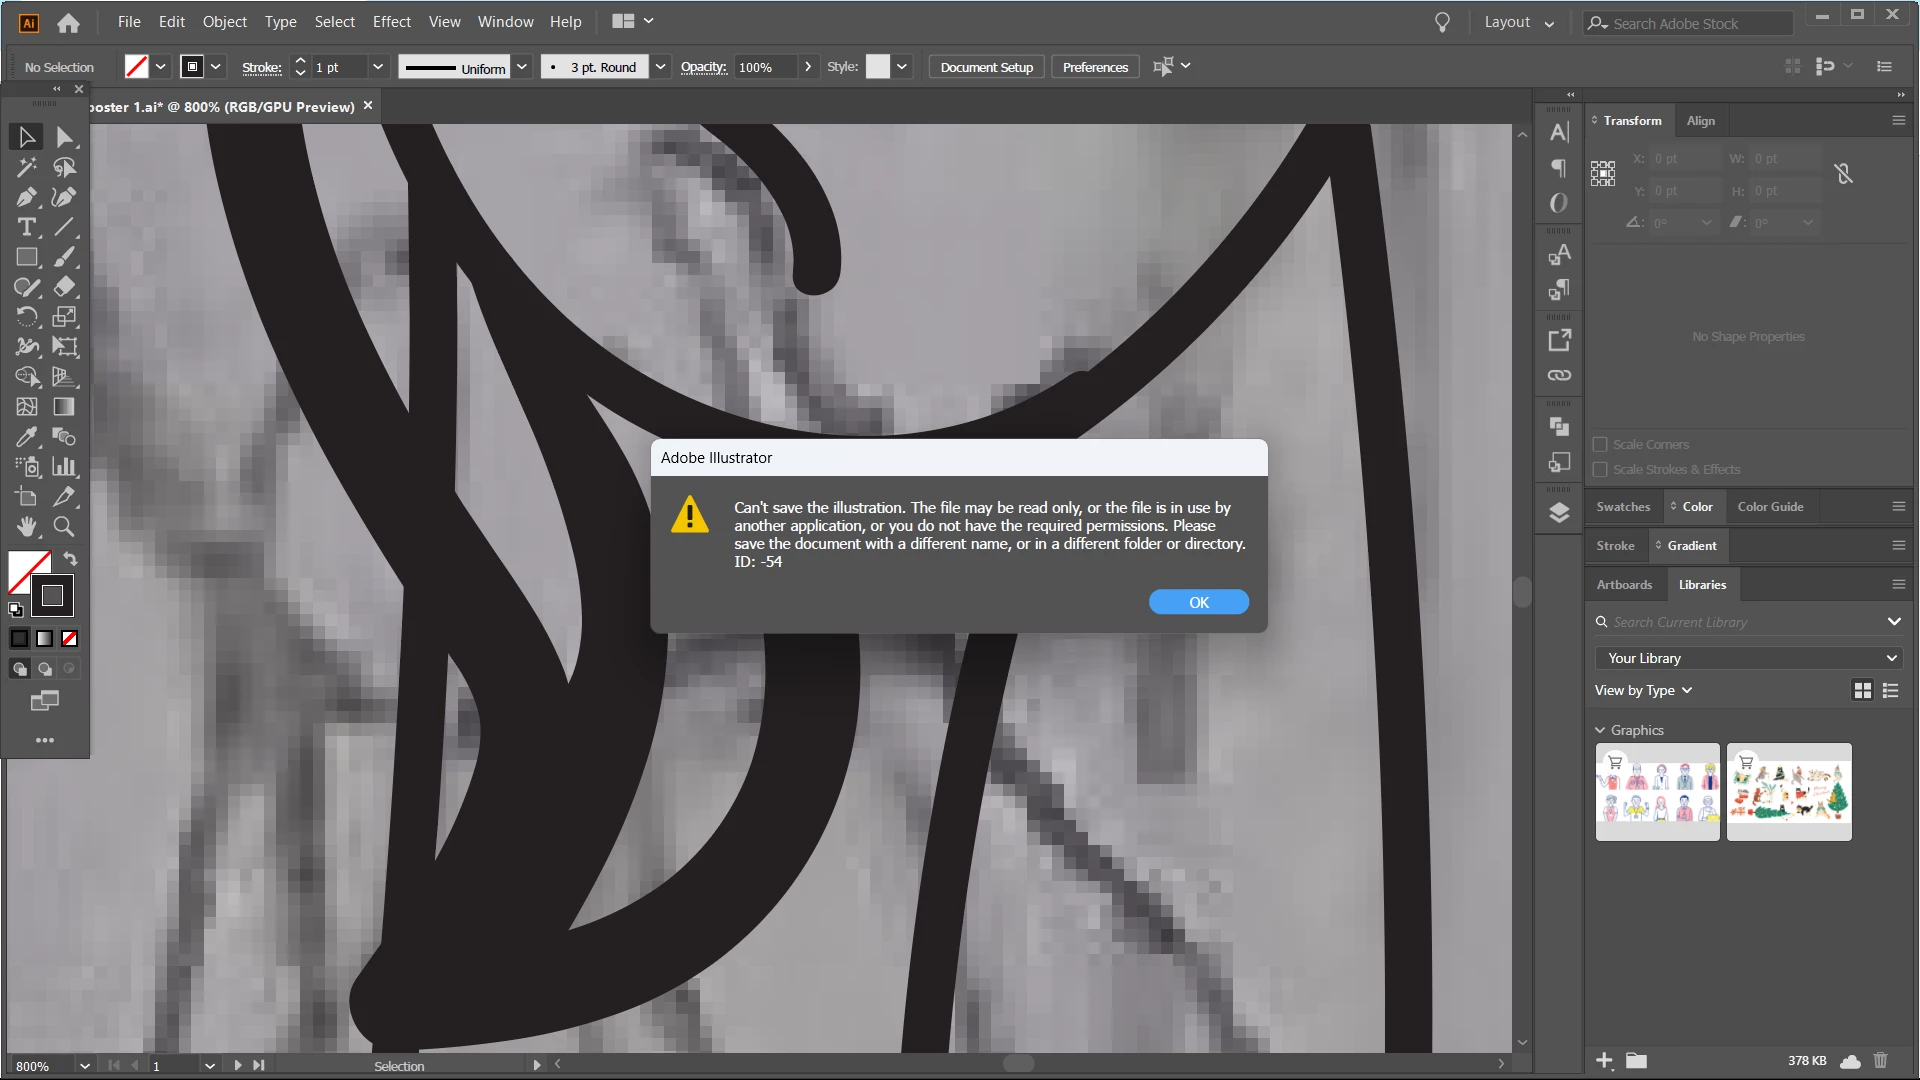Click OK in the error dialog
This screenshot has width=1920, height=1080.
pos(1198,602)
